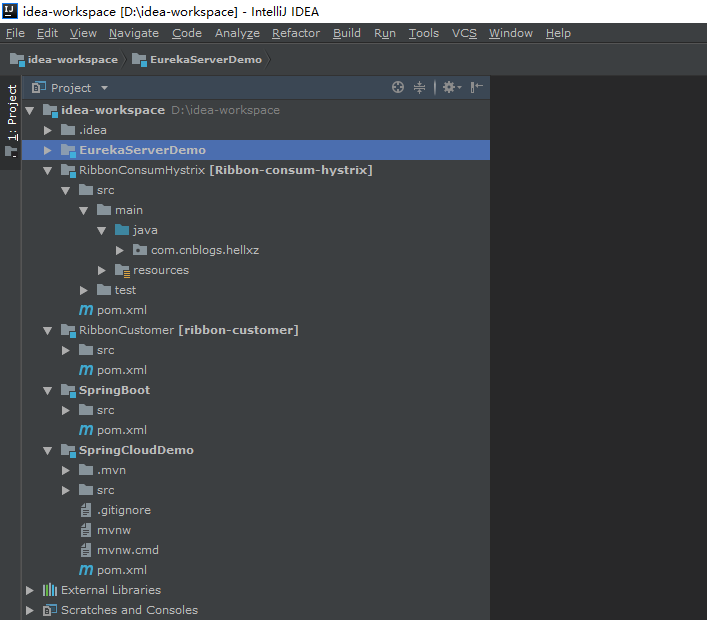Open the Project panel settings gear
The width and height of the screenshot is (707, 620).
tap(452, 87)
